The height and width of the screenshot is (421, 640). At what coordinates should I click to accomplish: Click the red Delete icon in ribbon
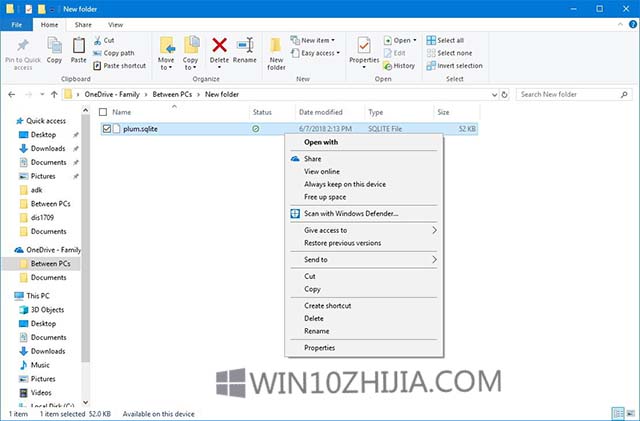click(x=220, y=46)
